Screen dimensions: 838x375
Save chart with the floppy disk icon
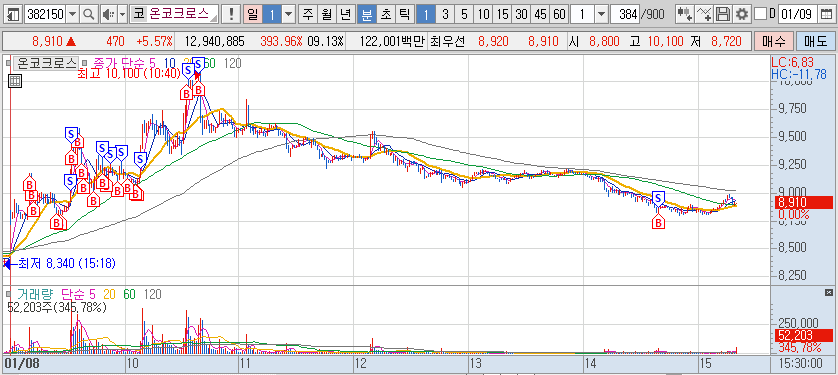pyautogui.click(x=723, y=14)
